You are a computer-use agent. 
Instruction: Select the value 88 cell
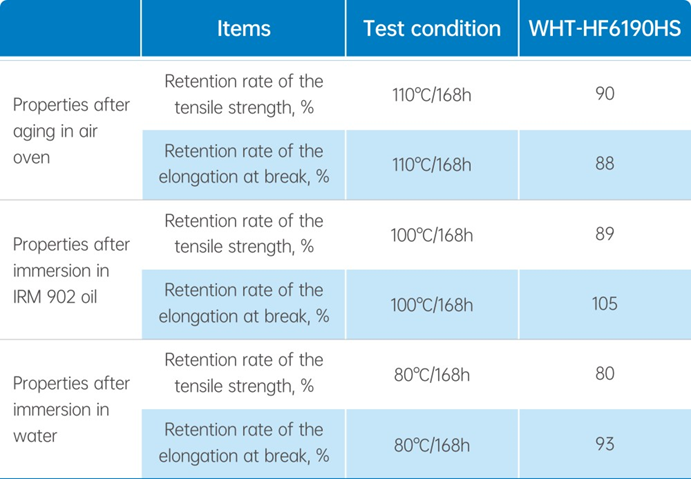point(604,164)
